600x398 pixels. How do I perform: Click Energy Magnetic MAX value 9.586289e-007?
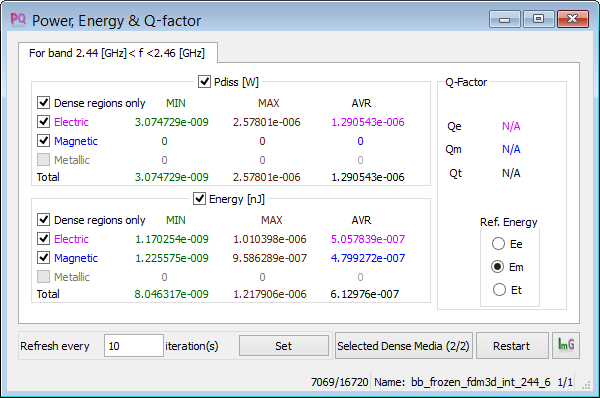click(x=270, y=258)
